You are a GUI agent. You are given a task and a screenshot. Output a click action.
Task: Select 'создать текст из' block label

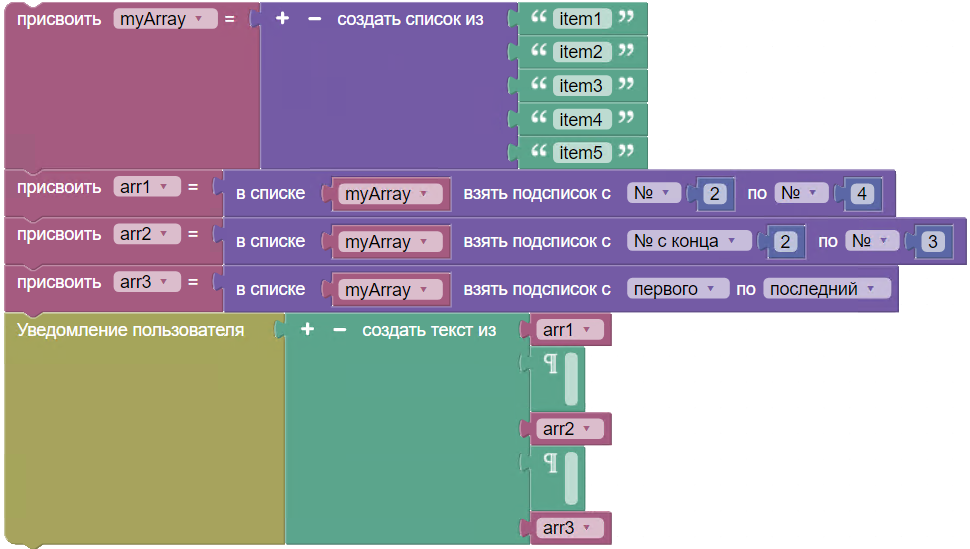click(x=429, y=331)
